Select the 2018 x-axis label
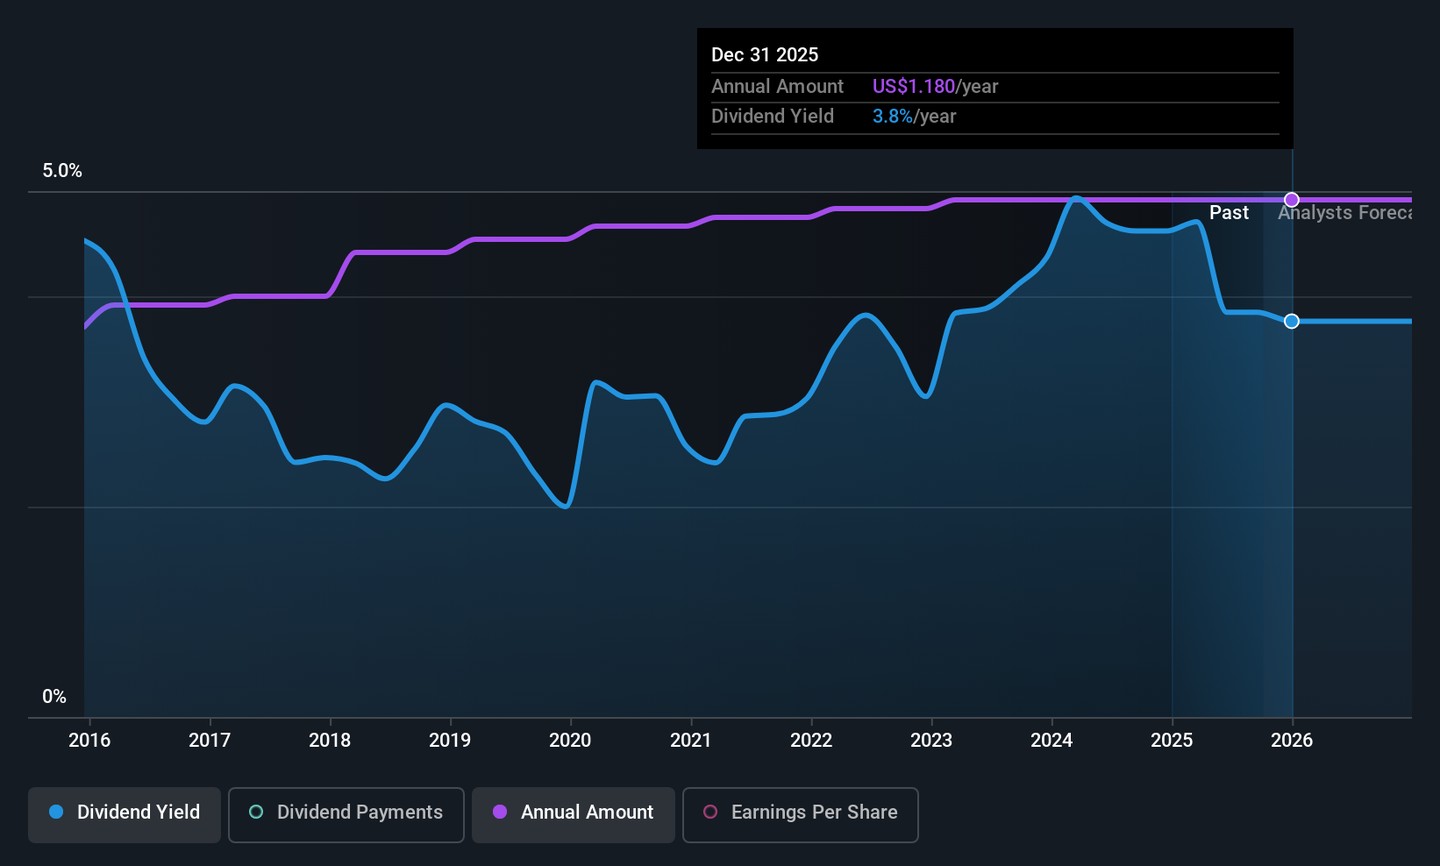 [329, 740]
